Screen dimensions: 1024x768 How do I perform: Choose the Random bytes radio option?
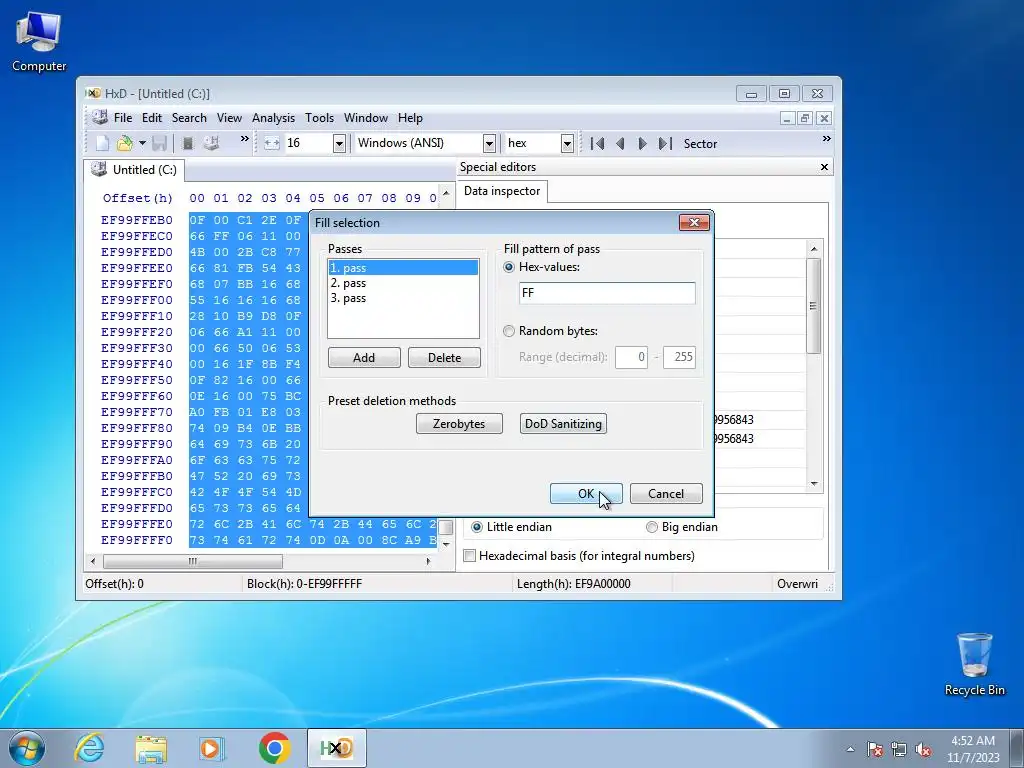click(509, 331)
